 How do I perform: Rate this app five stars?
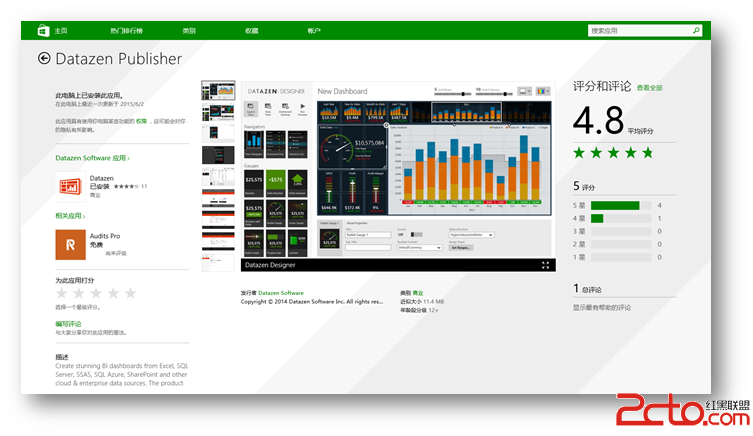[131, 293]
